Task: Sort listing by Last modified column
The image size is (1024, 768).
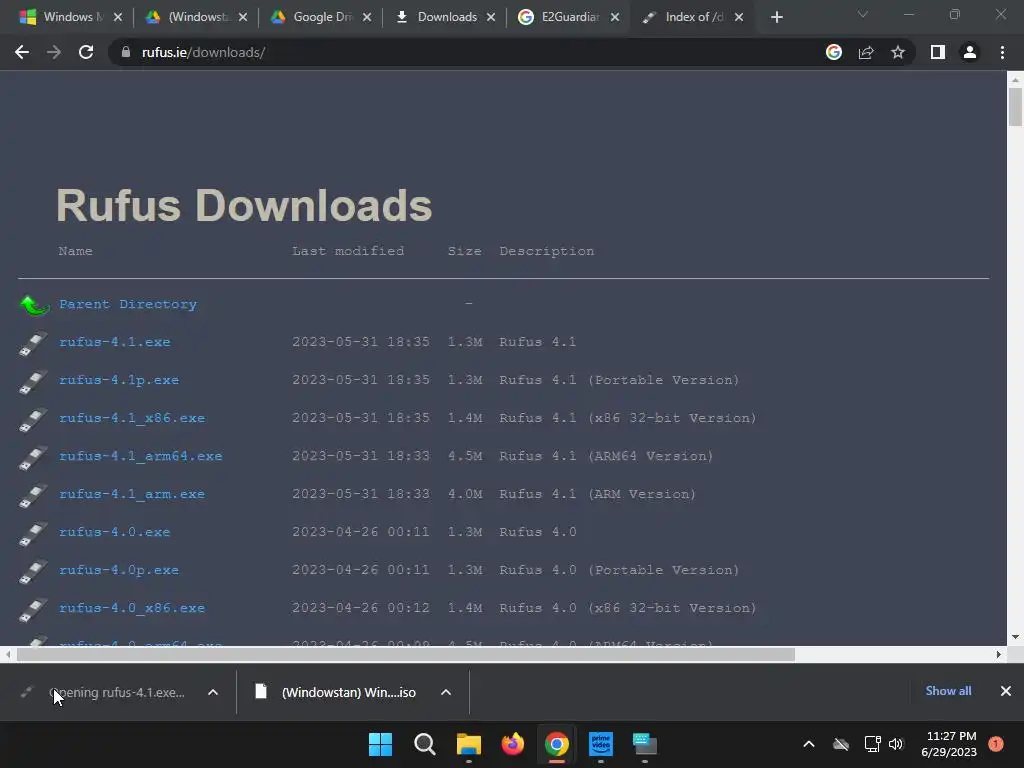Action: click(x=348, y=251)
